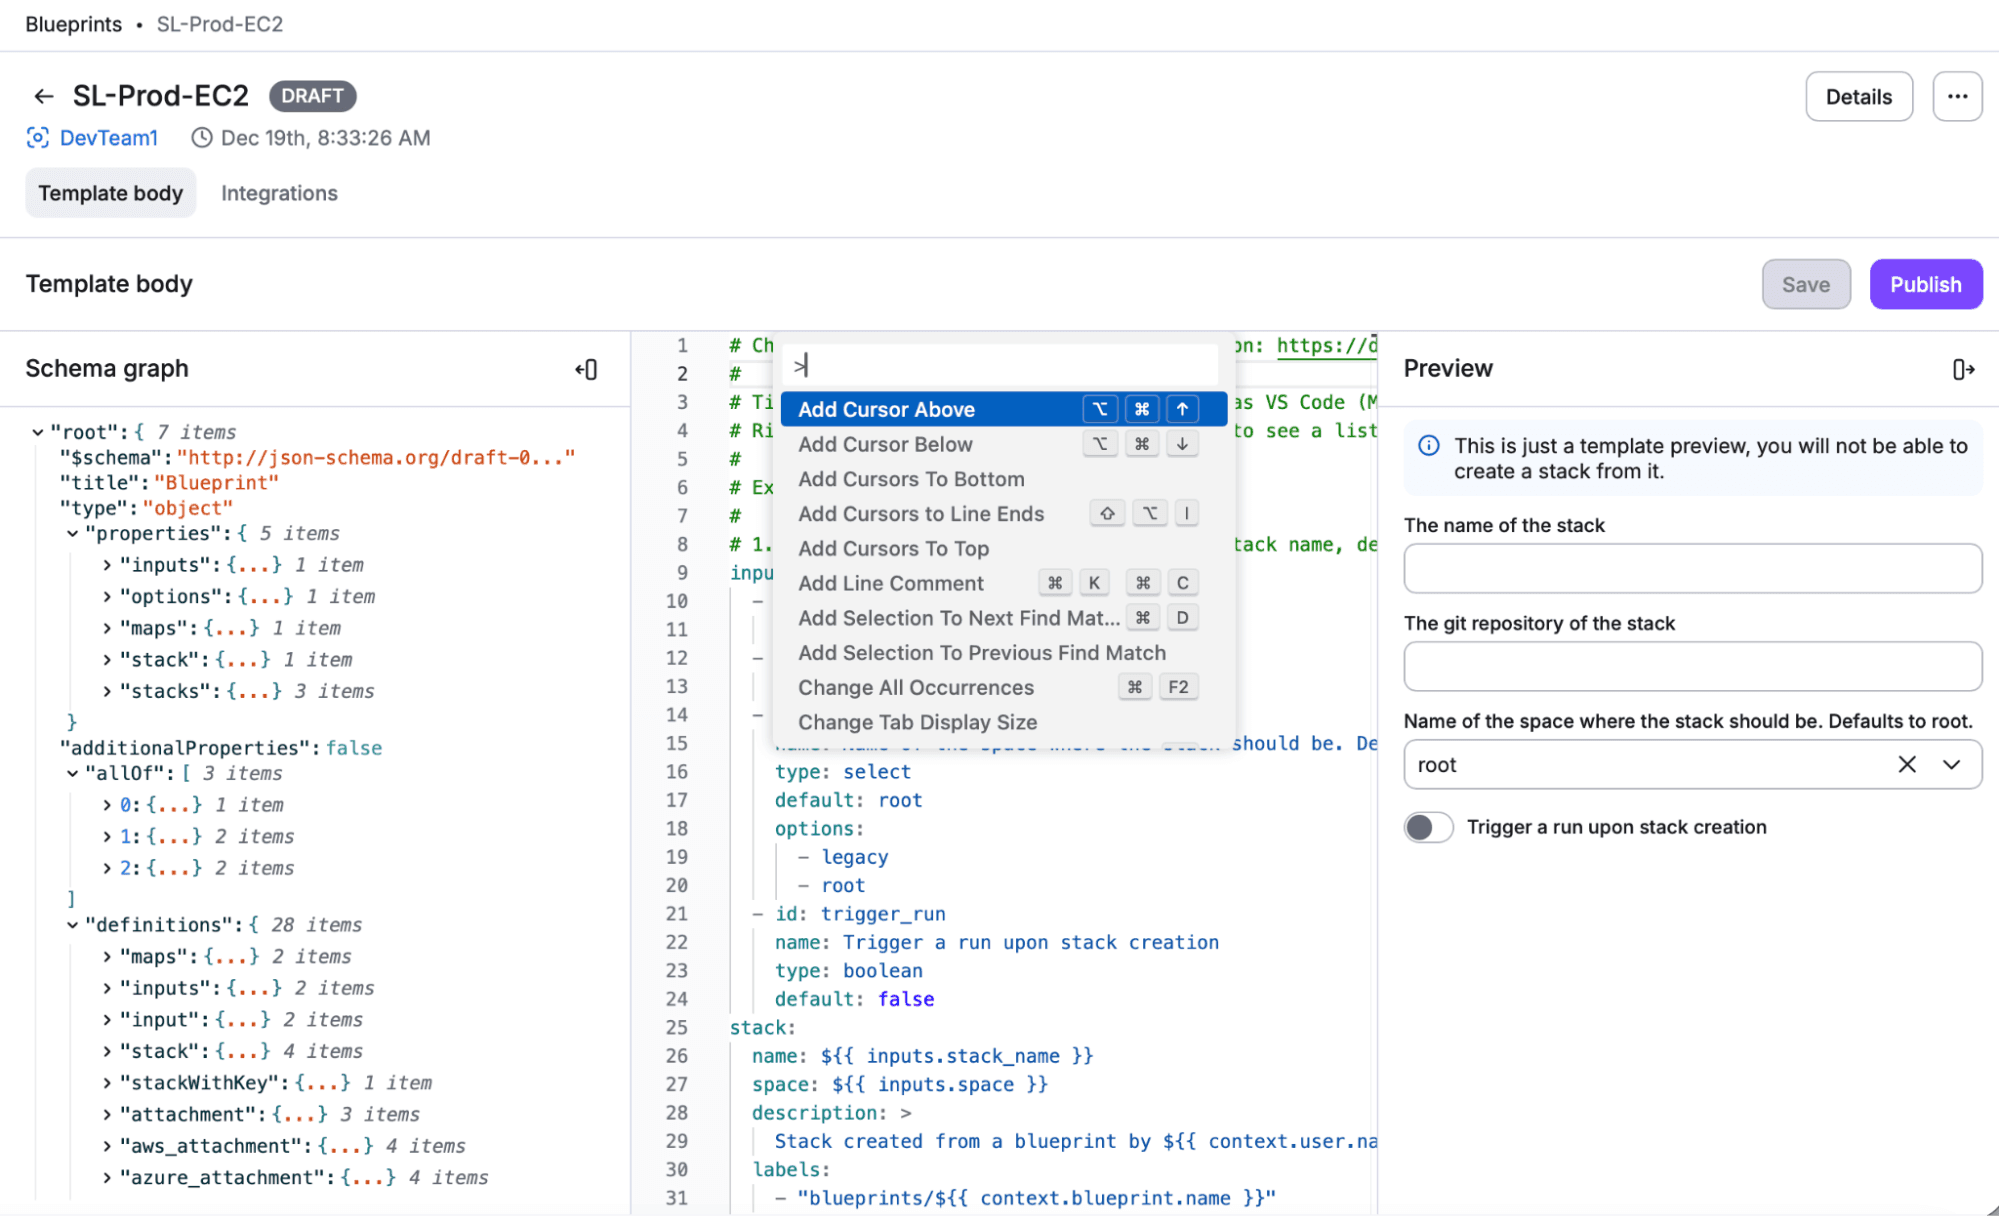
Task: Click the Publish button
Action: pos(1925,284)
